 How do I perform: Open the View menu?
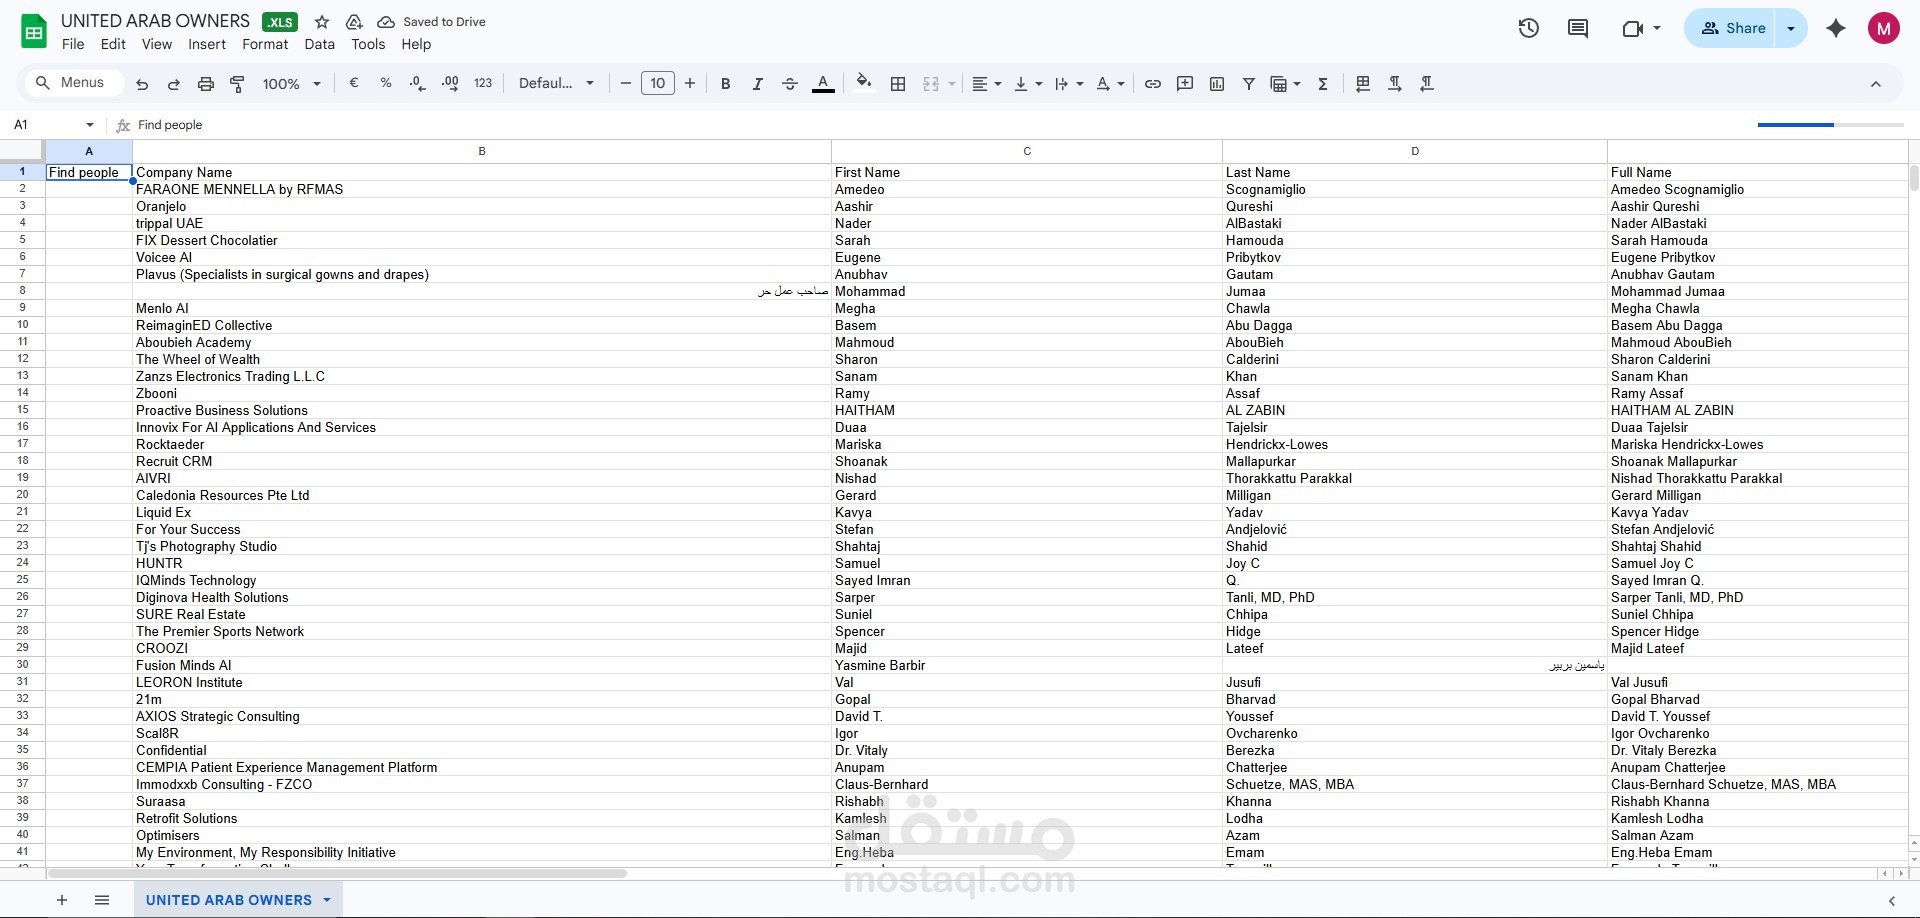pos(157,44)
